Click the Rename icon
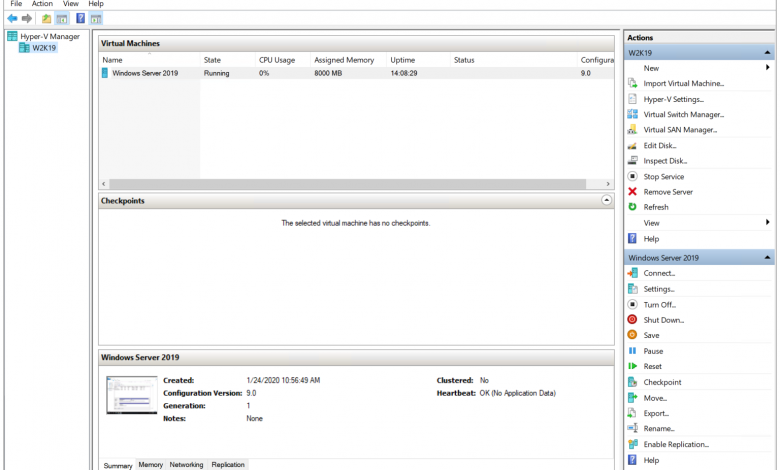This screenshot has height=470, width=780. [x=632, y=428]
